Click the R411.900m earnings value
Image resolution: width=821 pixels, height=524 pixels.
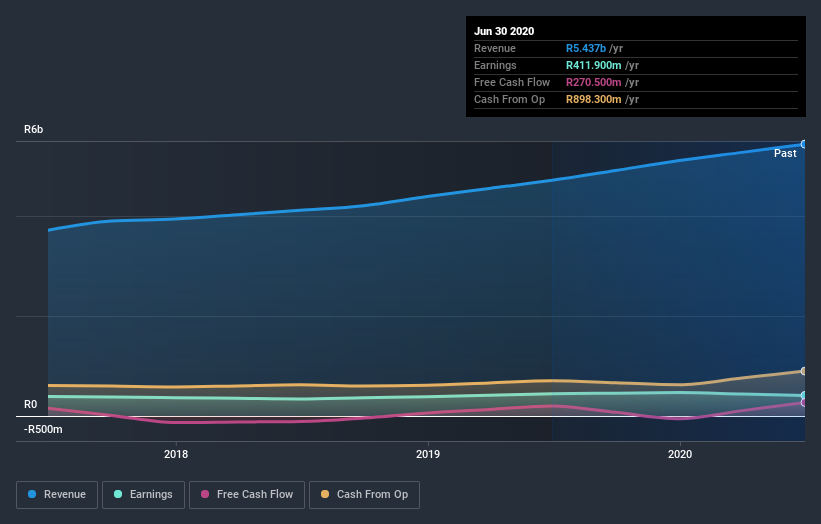coord(593,65)
